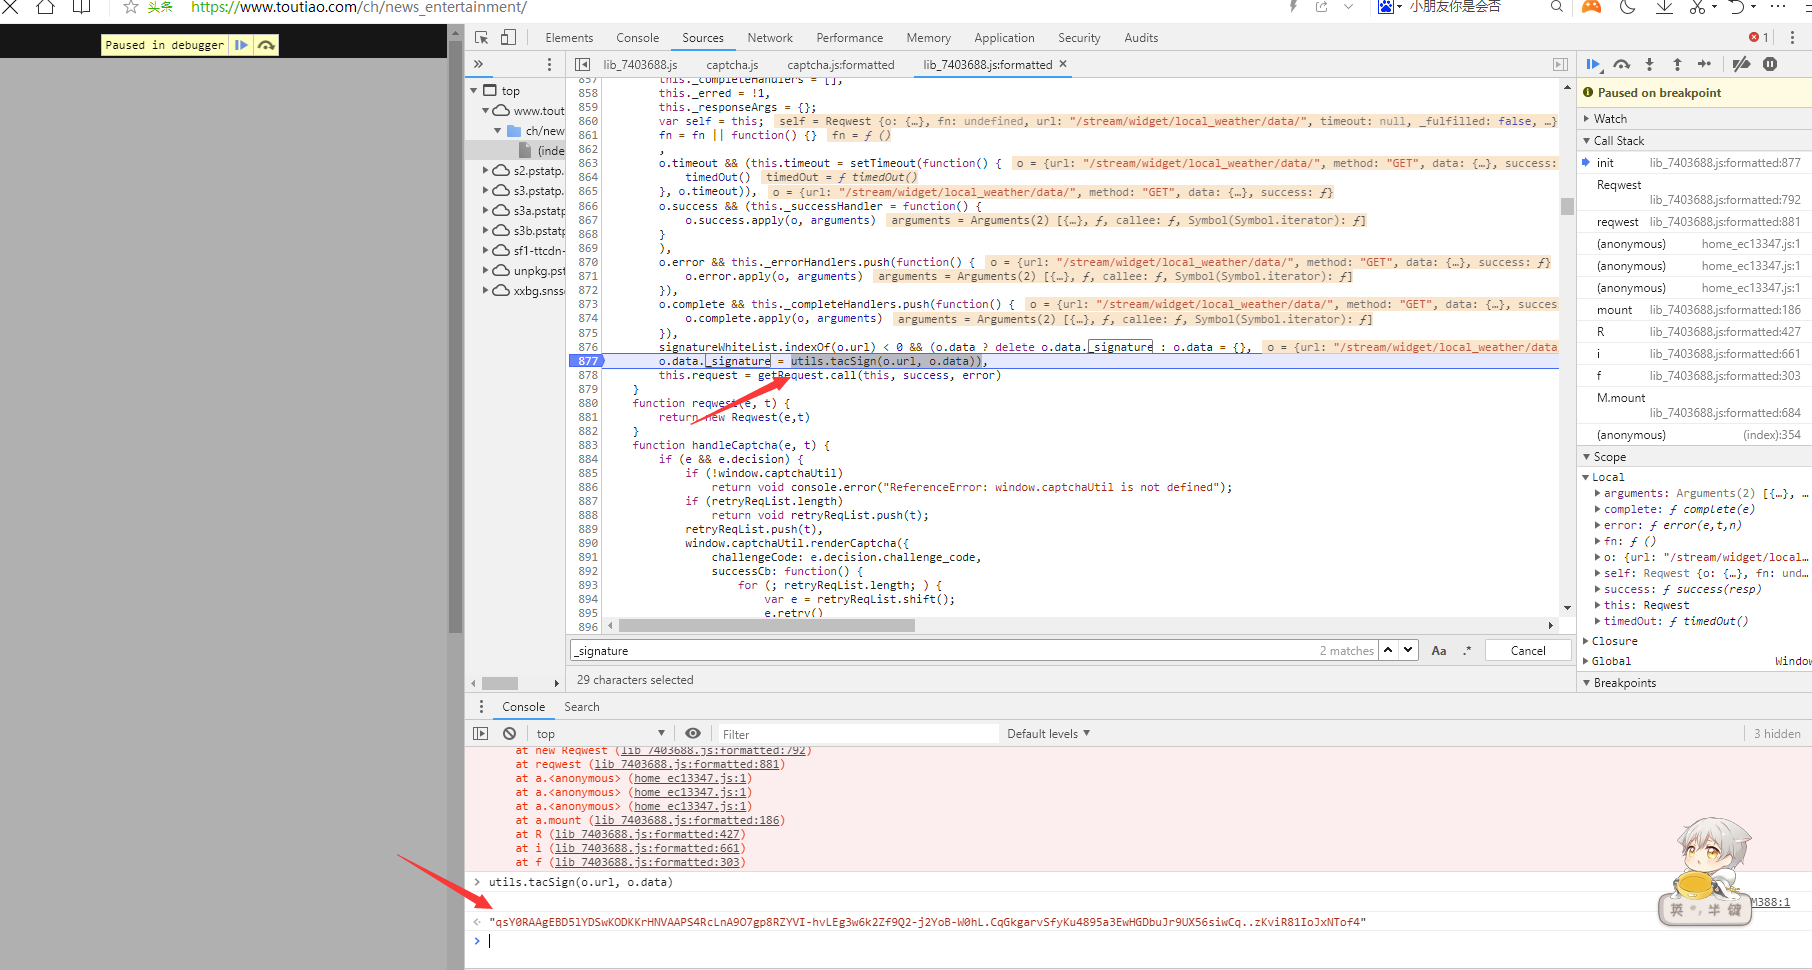Resume script execution in debugger toolbar

(x=1593, y=64)
